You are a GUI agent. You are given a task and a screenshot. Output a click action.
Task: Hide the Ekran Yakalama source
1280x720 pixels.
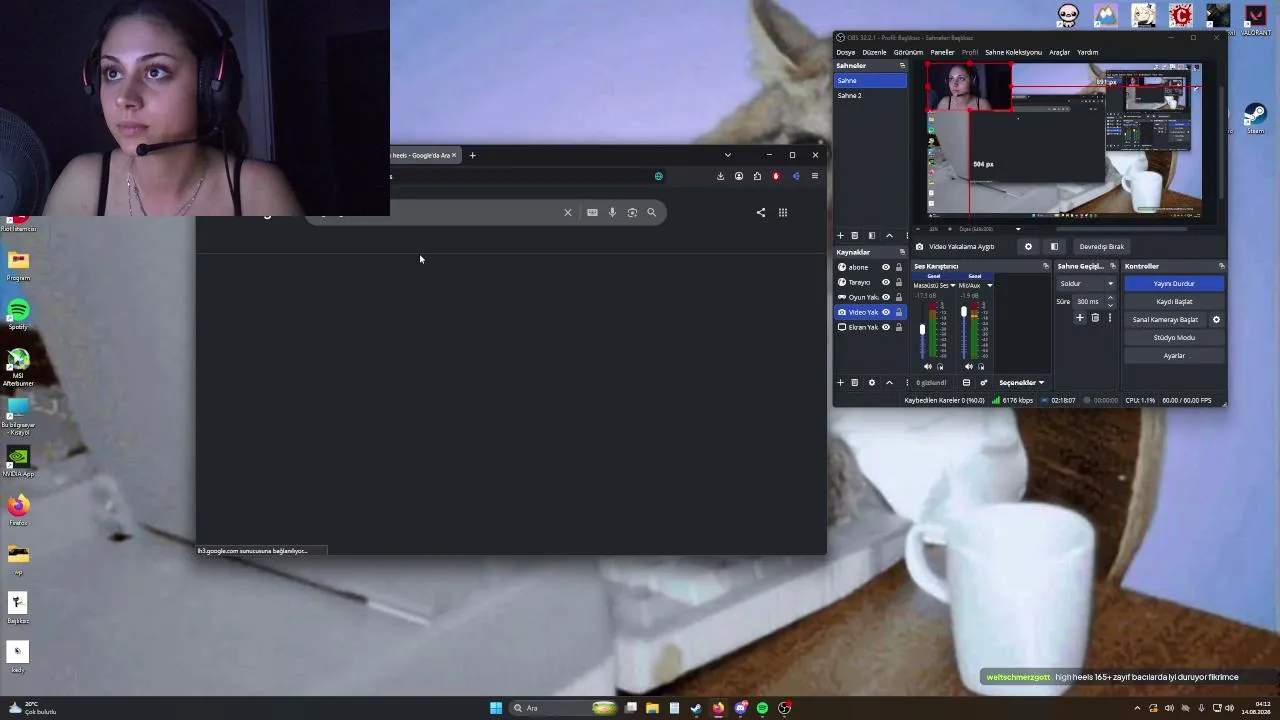click(885, 327)
